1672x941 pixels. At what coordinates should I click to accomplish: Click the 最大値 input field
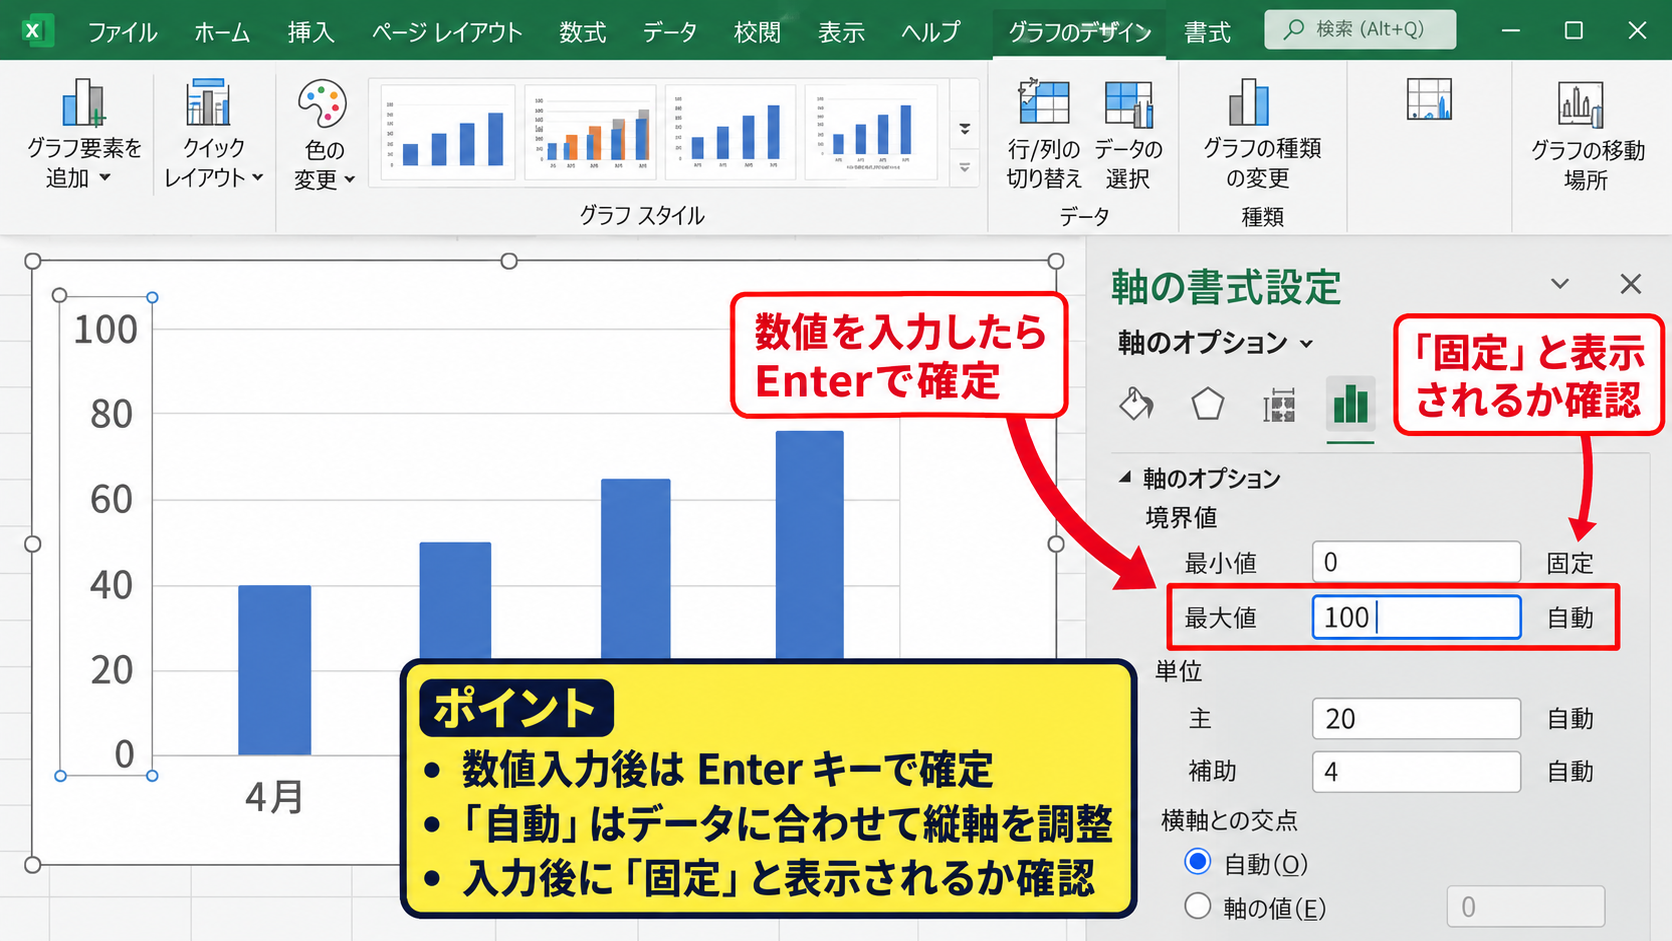[1416, 617]
